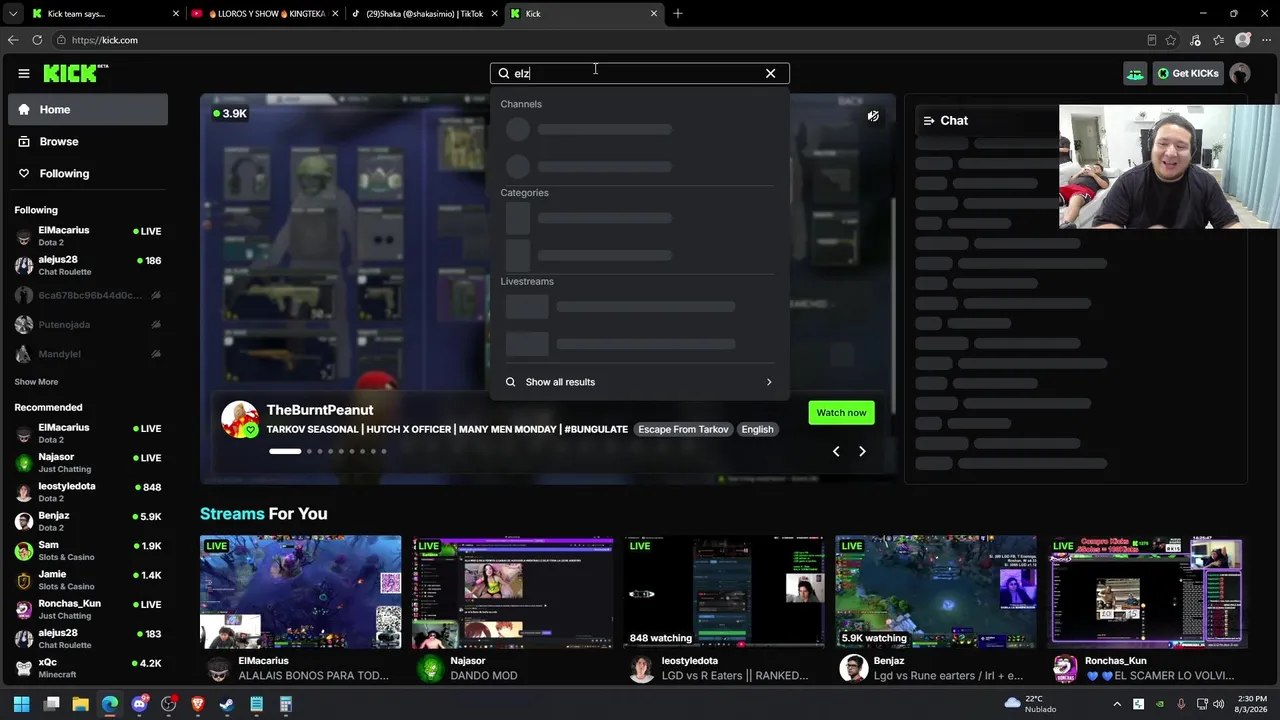Open browser settings three-dot menu

[1266, 40]
